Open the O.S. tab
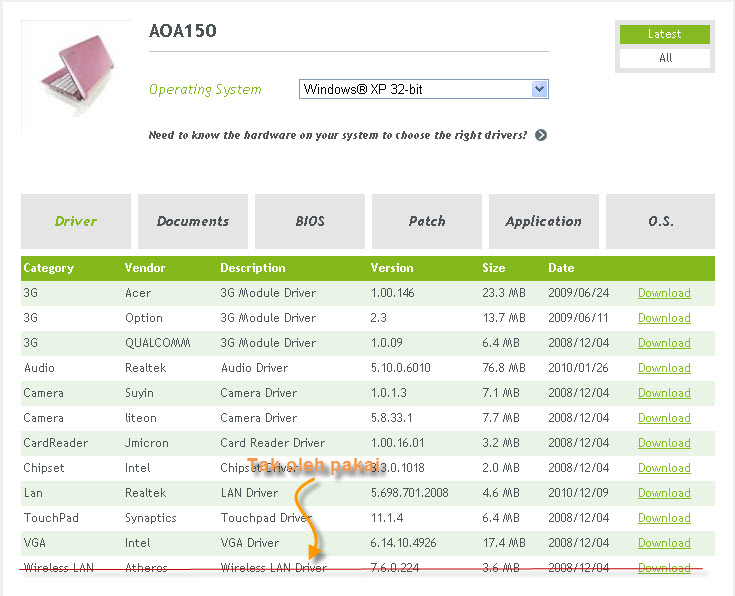 660,221
